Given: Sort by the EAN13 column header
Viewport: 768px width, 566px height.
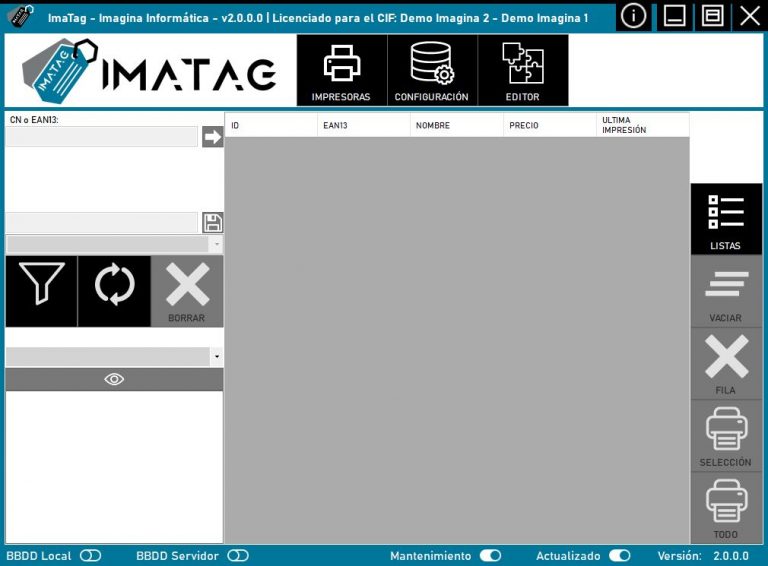Looking at the screenshot, I should coord(364,125).
